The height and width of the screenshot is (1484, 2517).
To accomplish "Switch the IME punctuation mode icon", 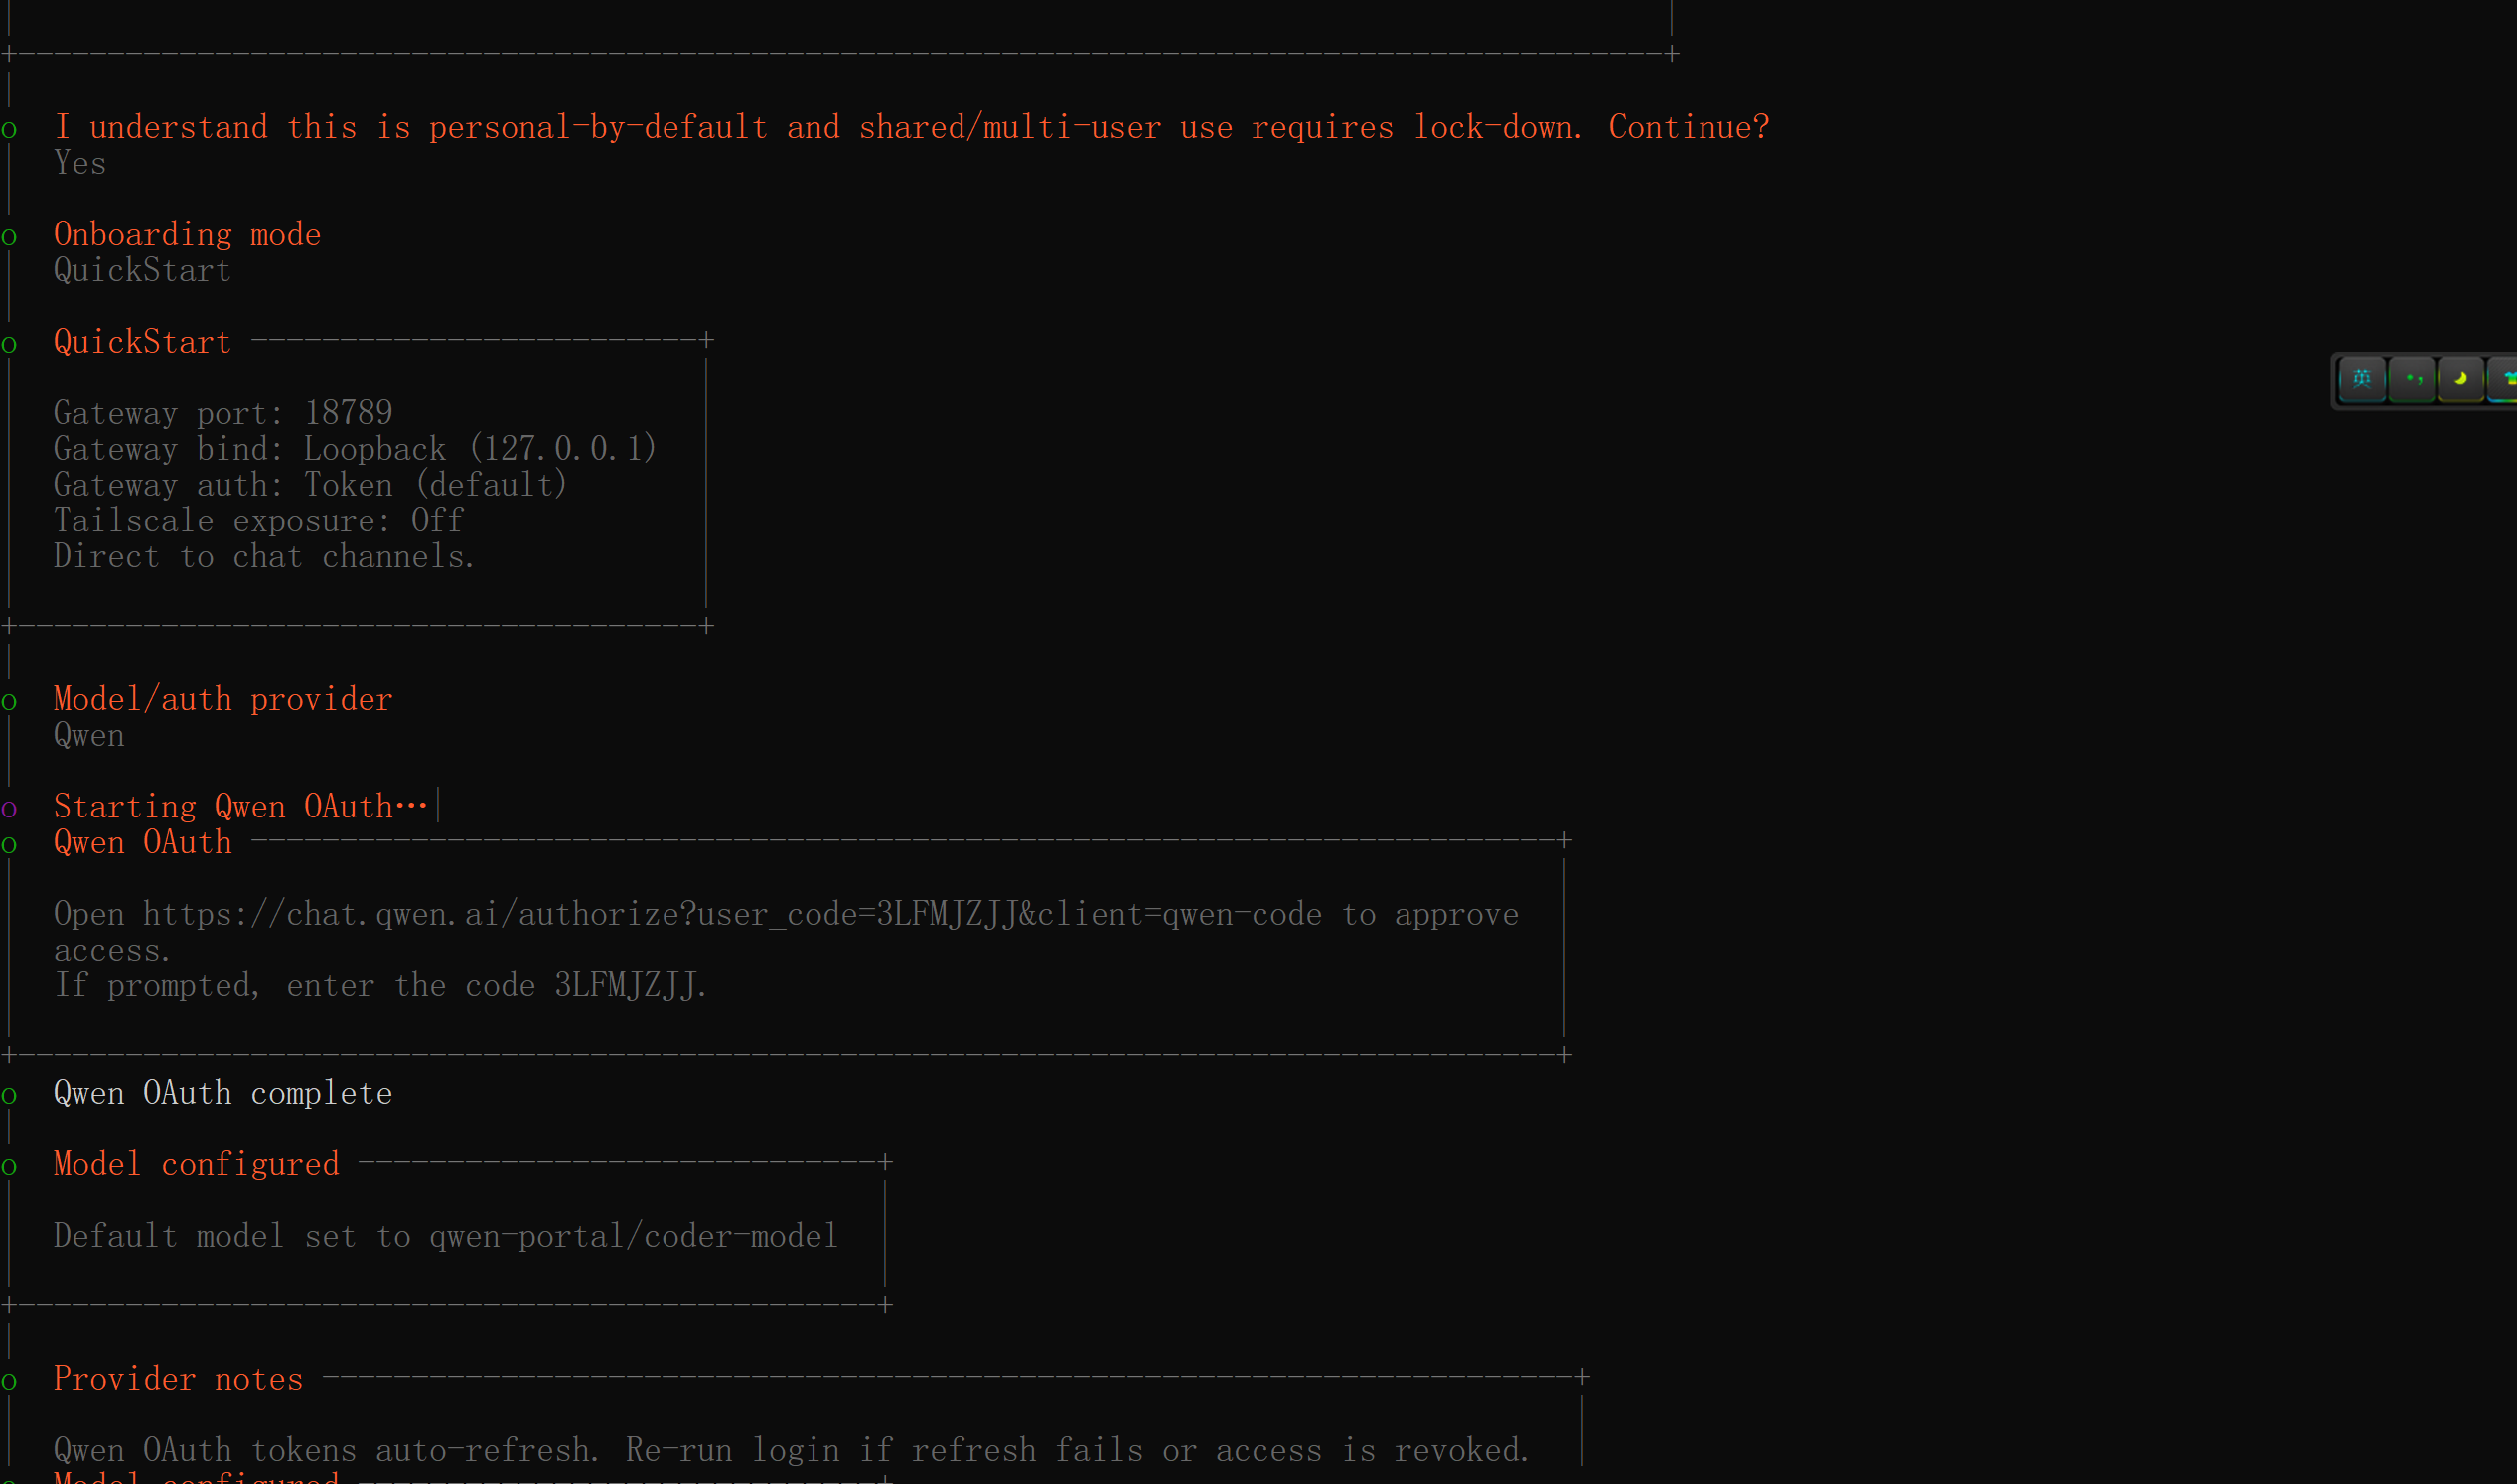I will click(2412, 380).
